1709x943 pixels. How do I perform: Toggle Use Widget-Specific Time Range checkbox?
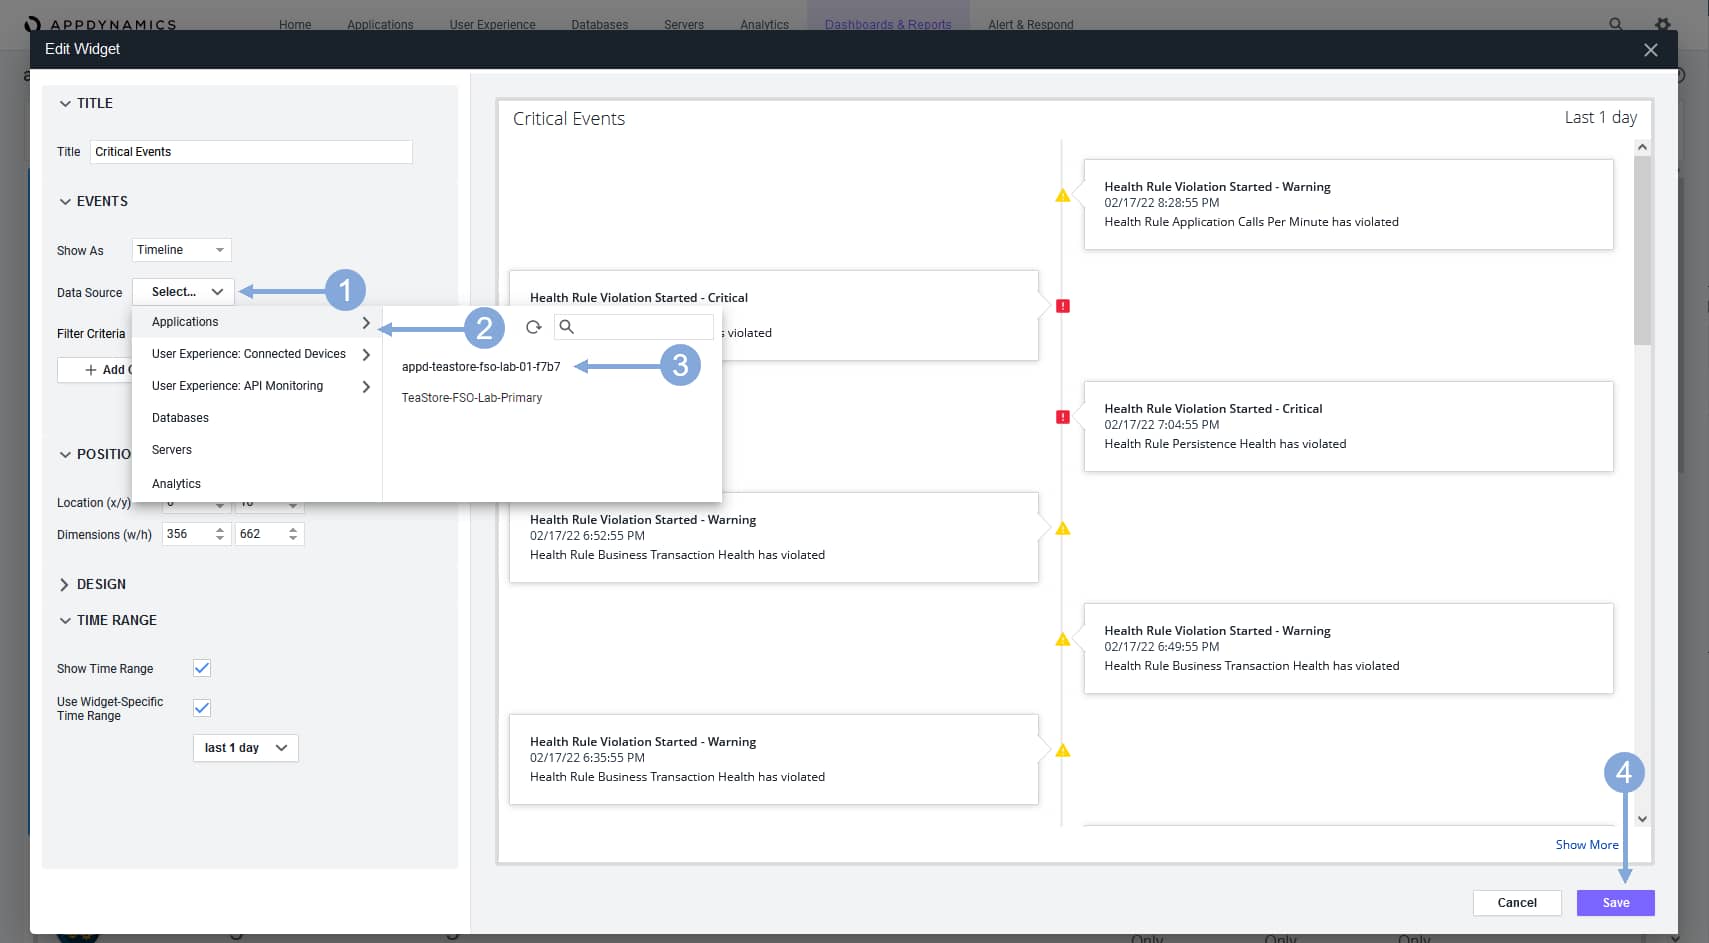(x=202, y=708)
